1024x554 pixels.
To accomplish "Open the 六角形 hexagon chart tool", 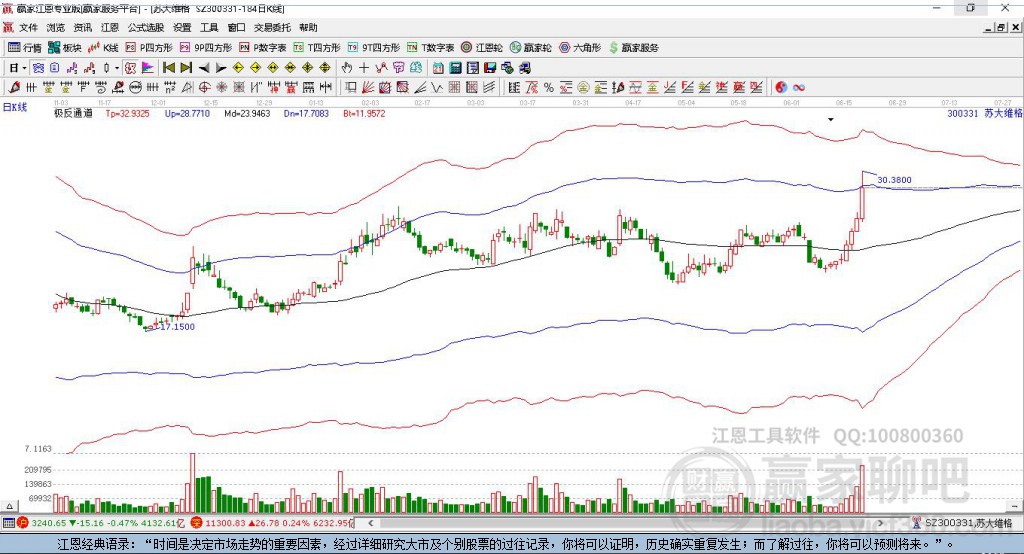I will pyautogui.click(x=580, y=48).
